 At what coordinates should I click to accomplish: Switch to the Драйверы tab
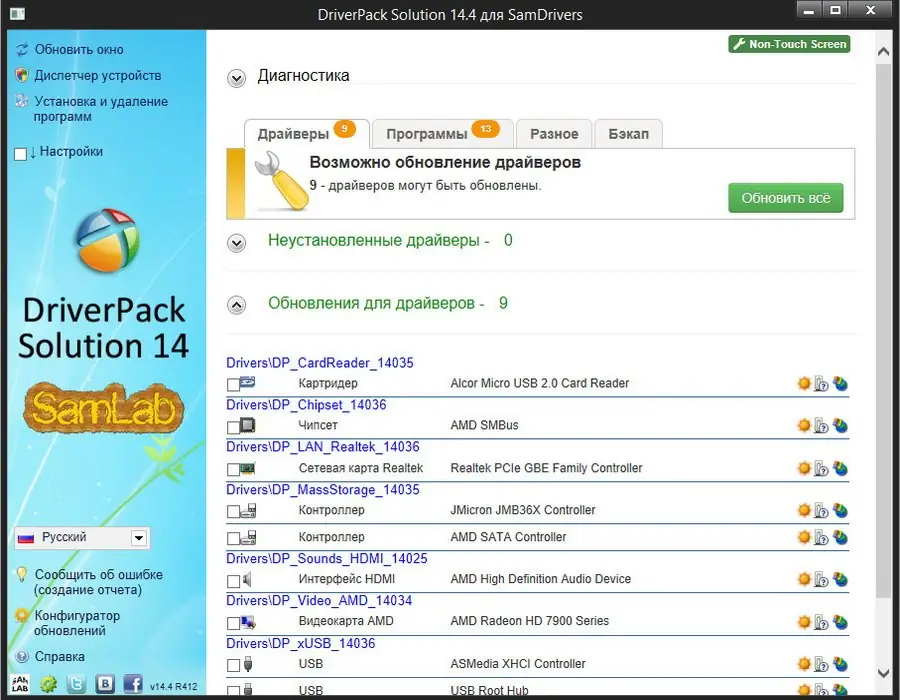tap(306, 134)
